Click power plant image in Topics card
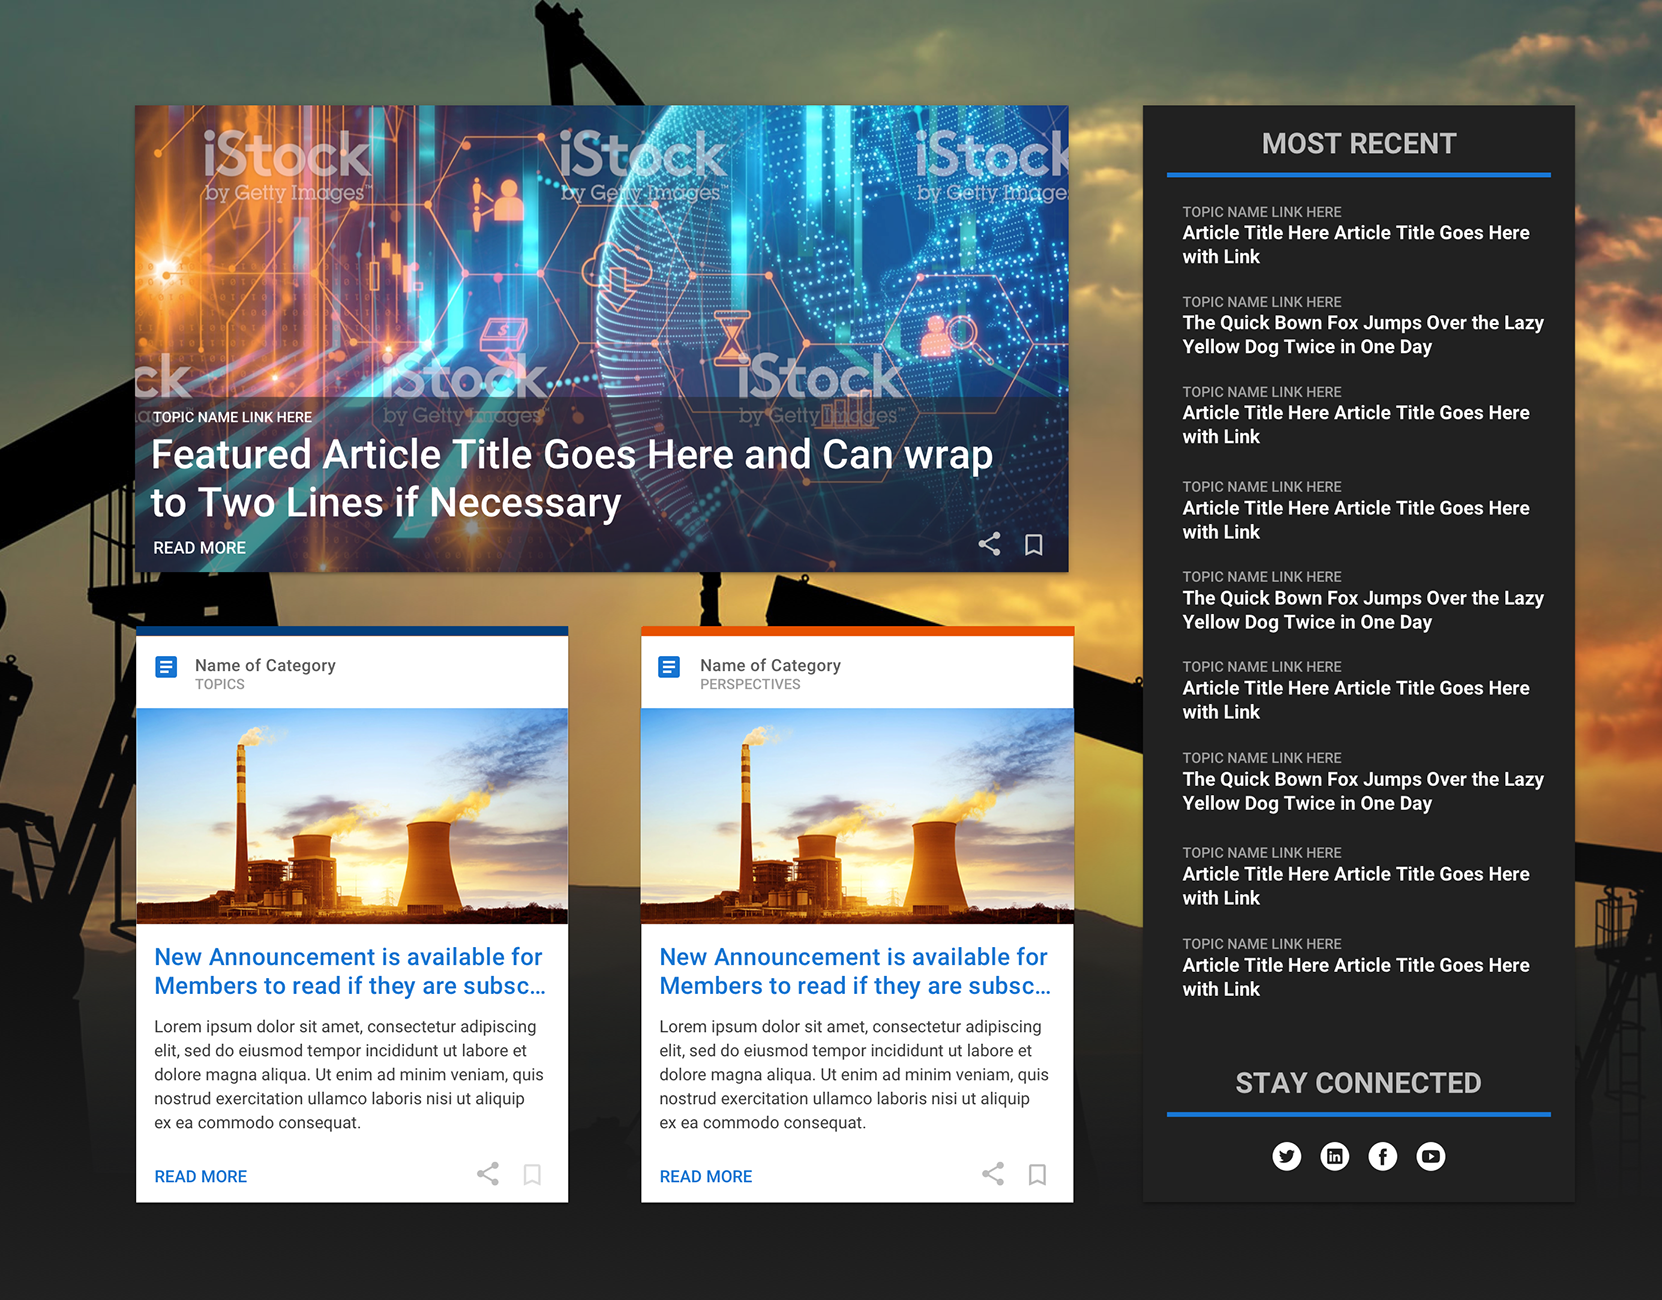The height and width of the screenshot is (1300, 1662). coord(352,816)
